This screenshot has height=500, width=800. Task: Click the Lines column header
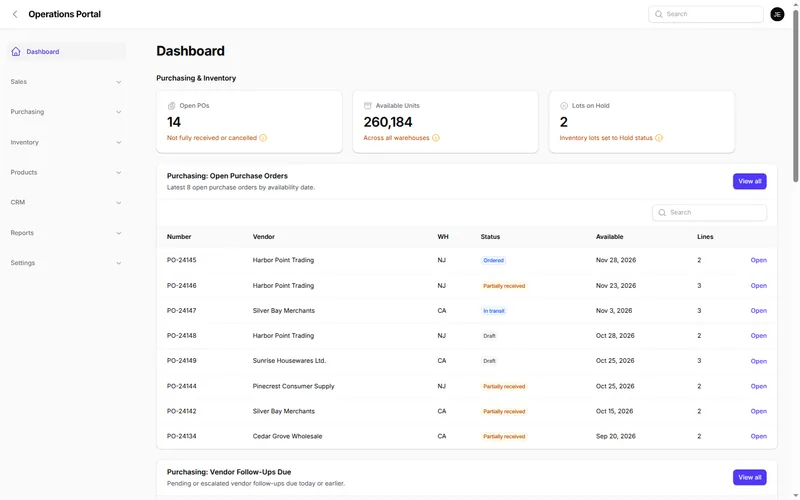(705, 237)
